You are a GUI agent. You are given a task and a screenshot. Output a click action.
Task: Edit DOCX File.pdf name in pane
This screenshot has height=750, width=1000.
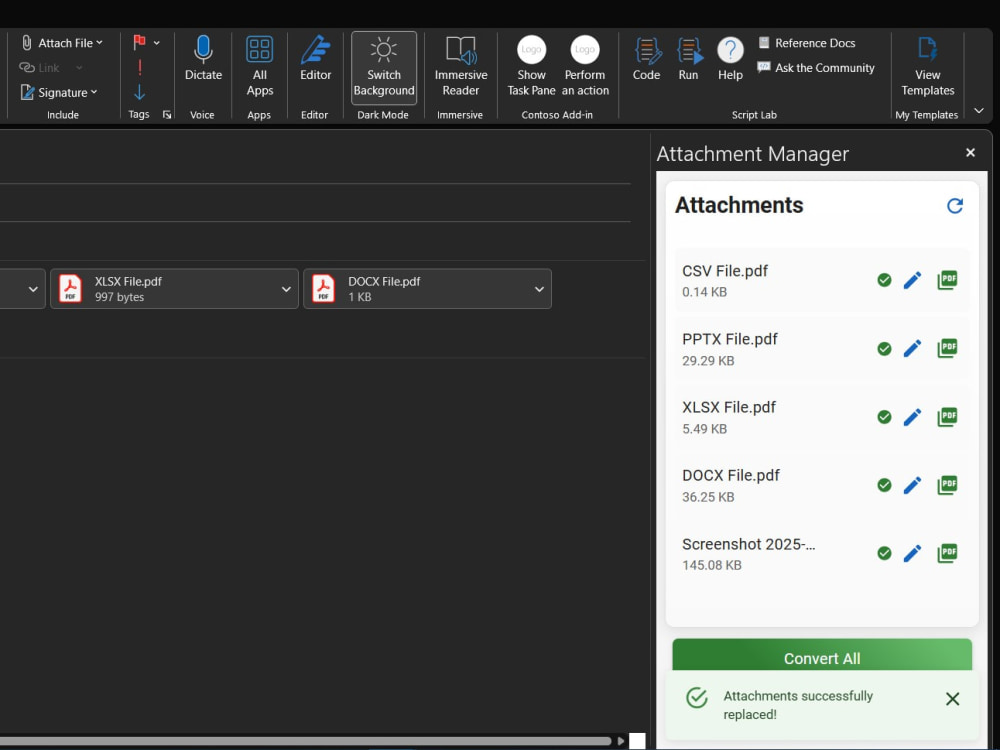[913, 485]
